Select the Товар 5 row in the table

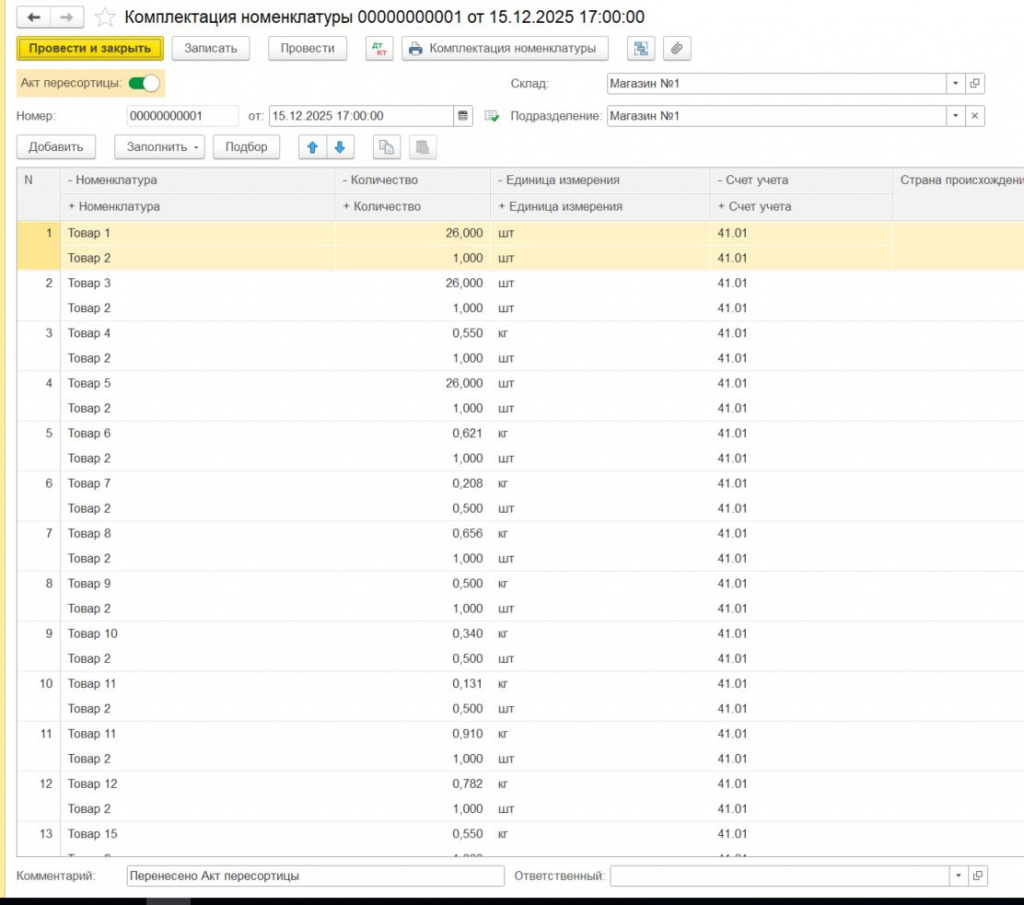[200, 383]
